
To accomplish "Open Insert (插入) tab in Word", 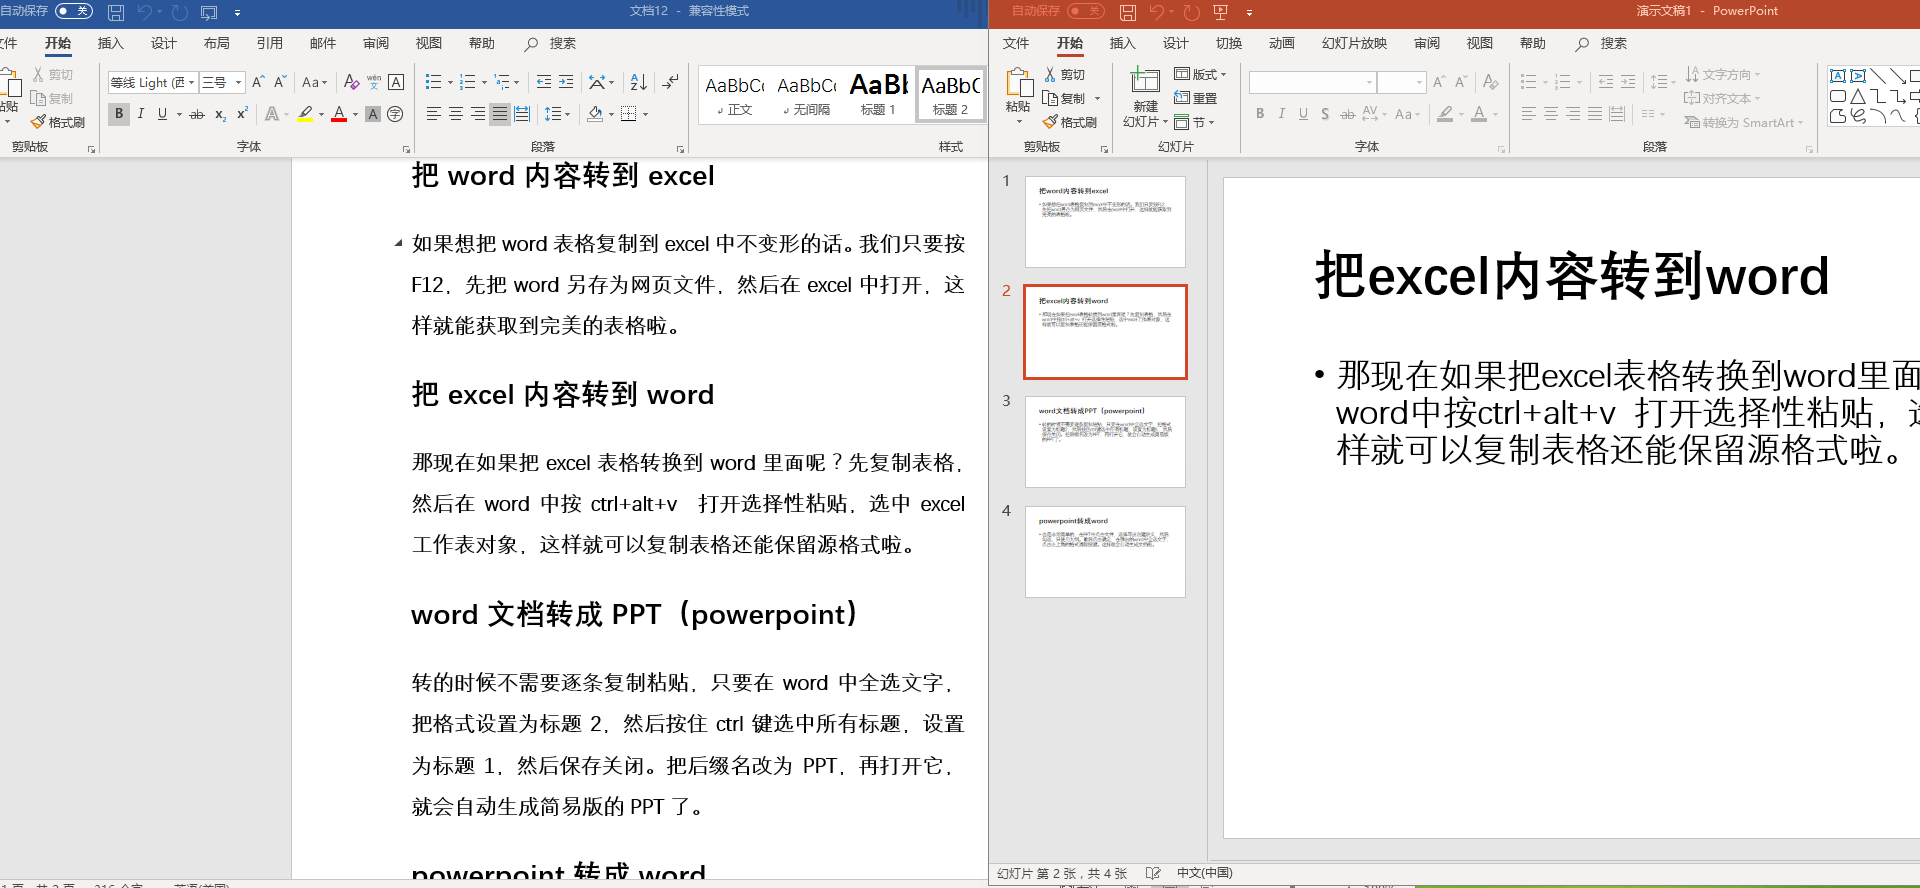I will point(111,43).
